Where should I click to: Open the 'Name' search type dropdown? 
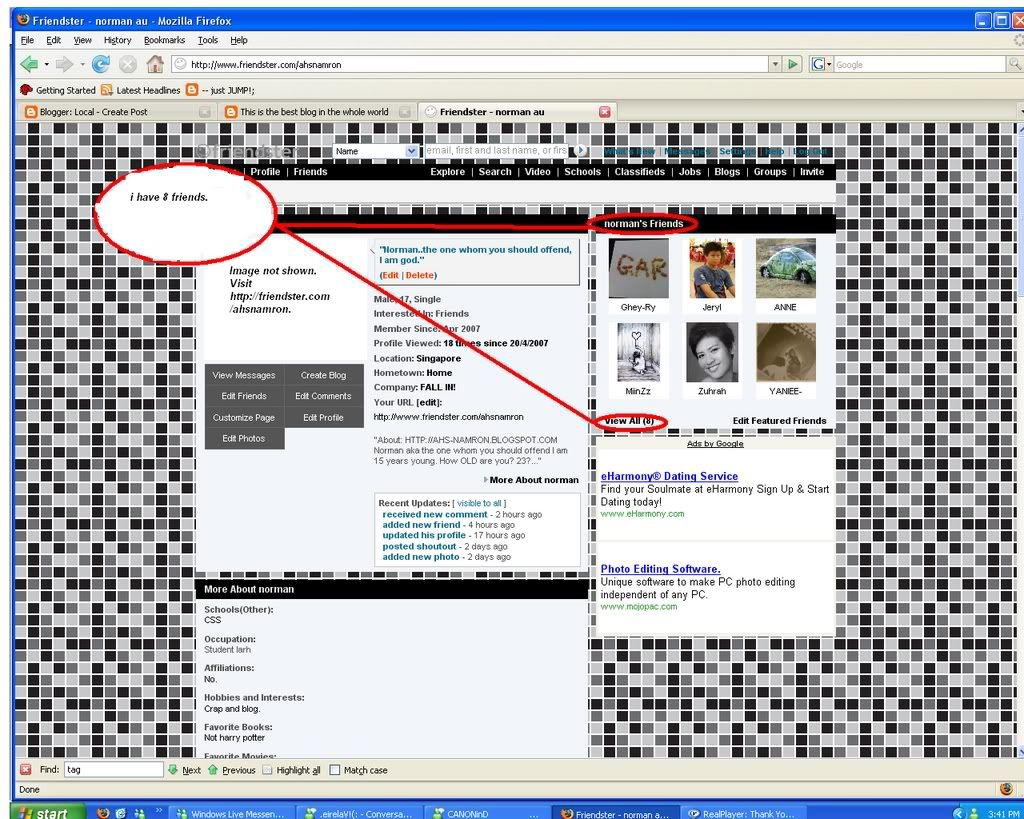376,151
